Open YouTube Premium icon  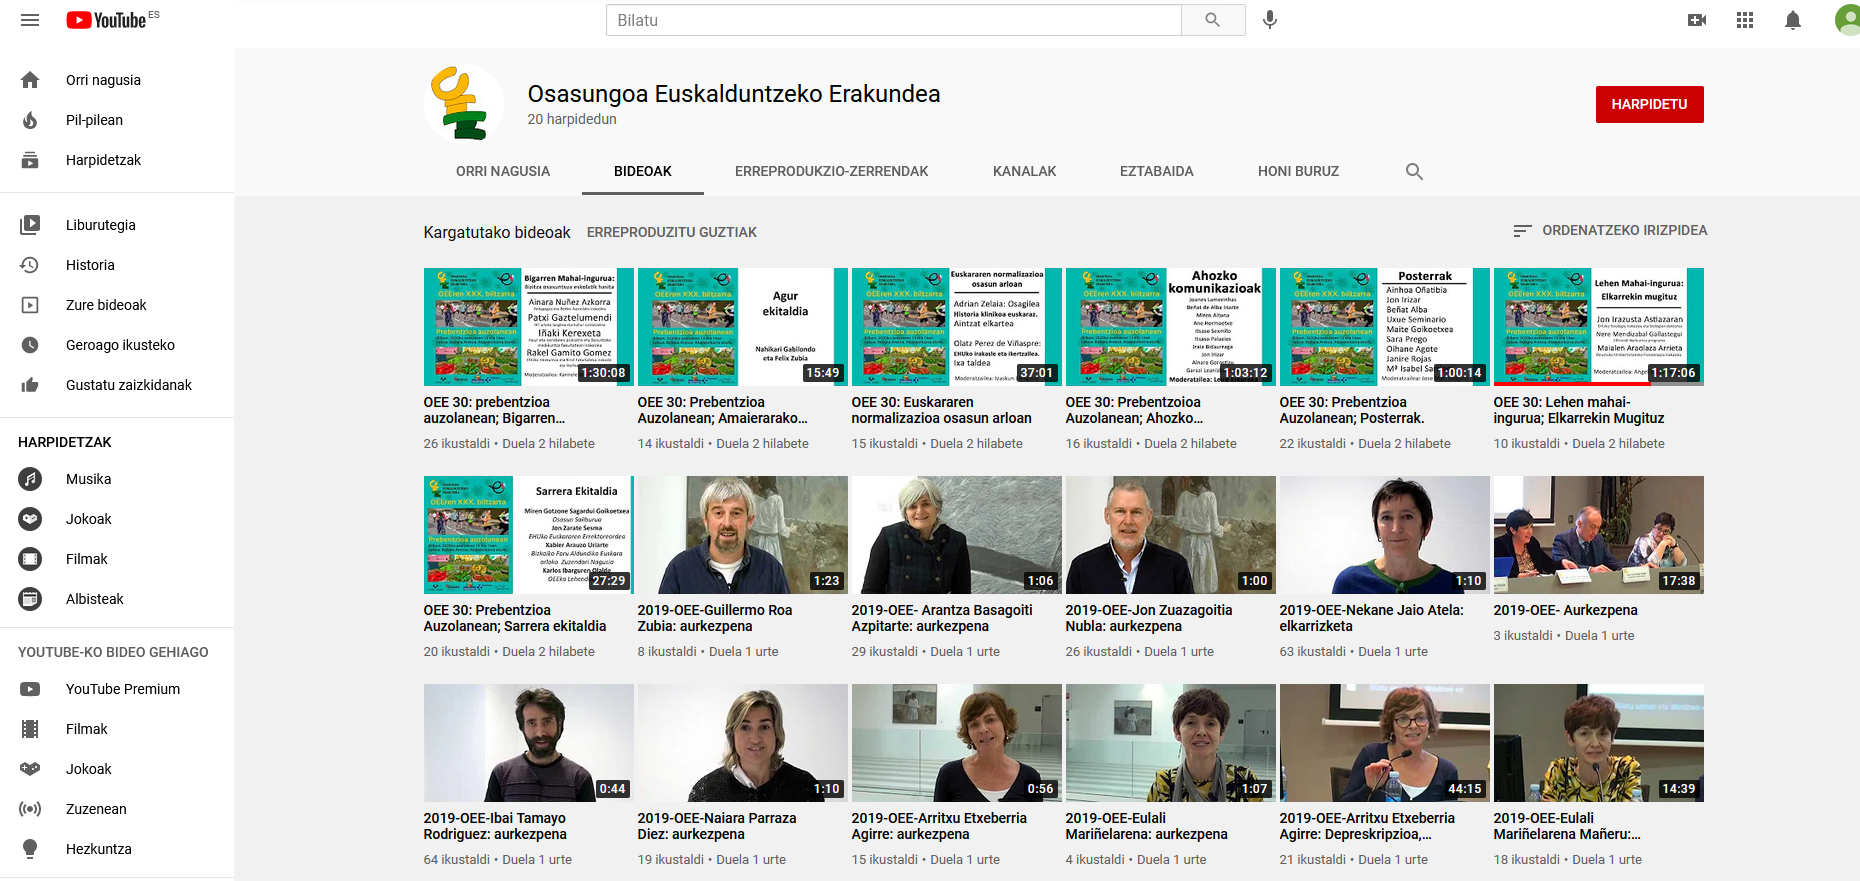tap(30, 689)
